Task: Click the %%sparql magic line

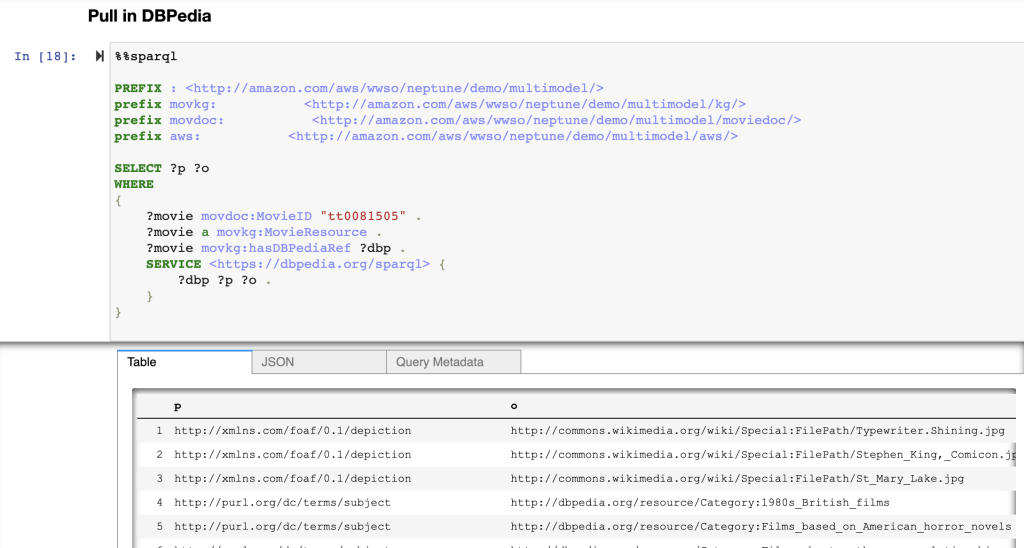Action: [x=146, y=56]
